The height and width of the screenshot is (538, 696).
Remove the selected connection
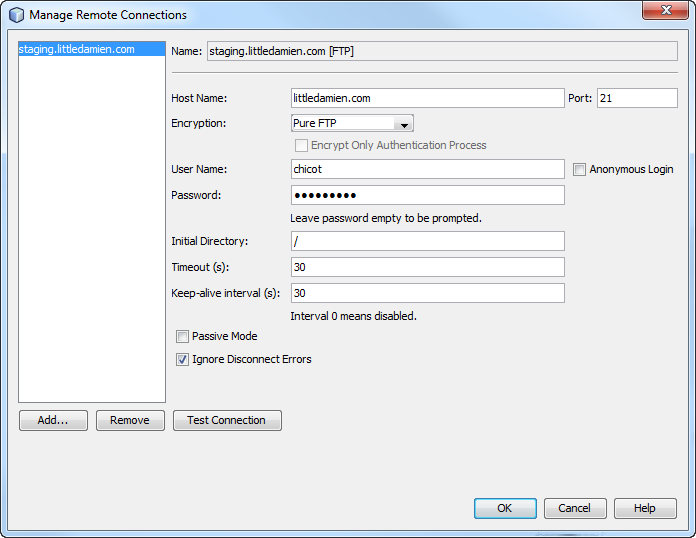point(130,421)
